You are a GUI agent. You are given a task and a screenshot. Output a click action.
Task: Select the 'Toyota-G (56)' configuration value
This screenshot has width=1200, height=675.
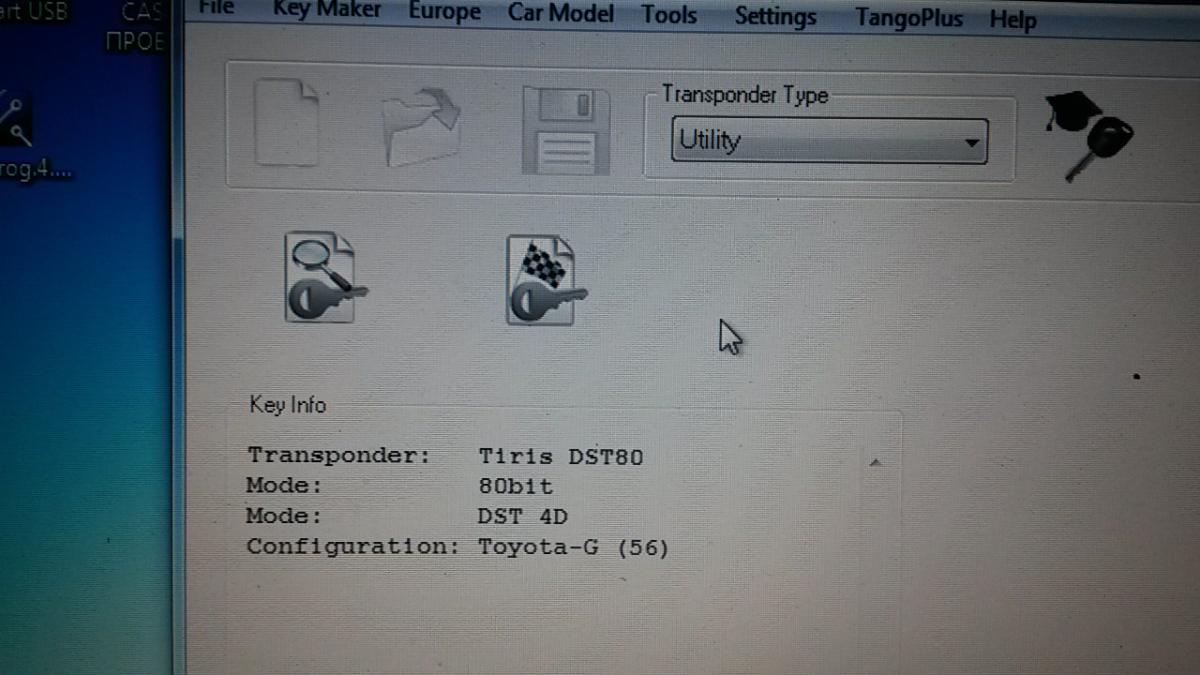pos(573,547)
